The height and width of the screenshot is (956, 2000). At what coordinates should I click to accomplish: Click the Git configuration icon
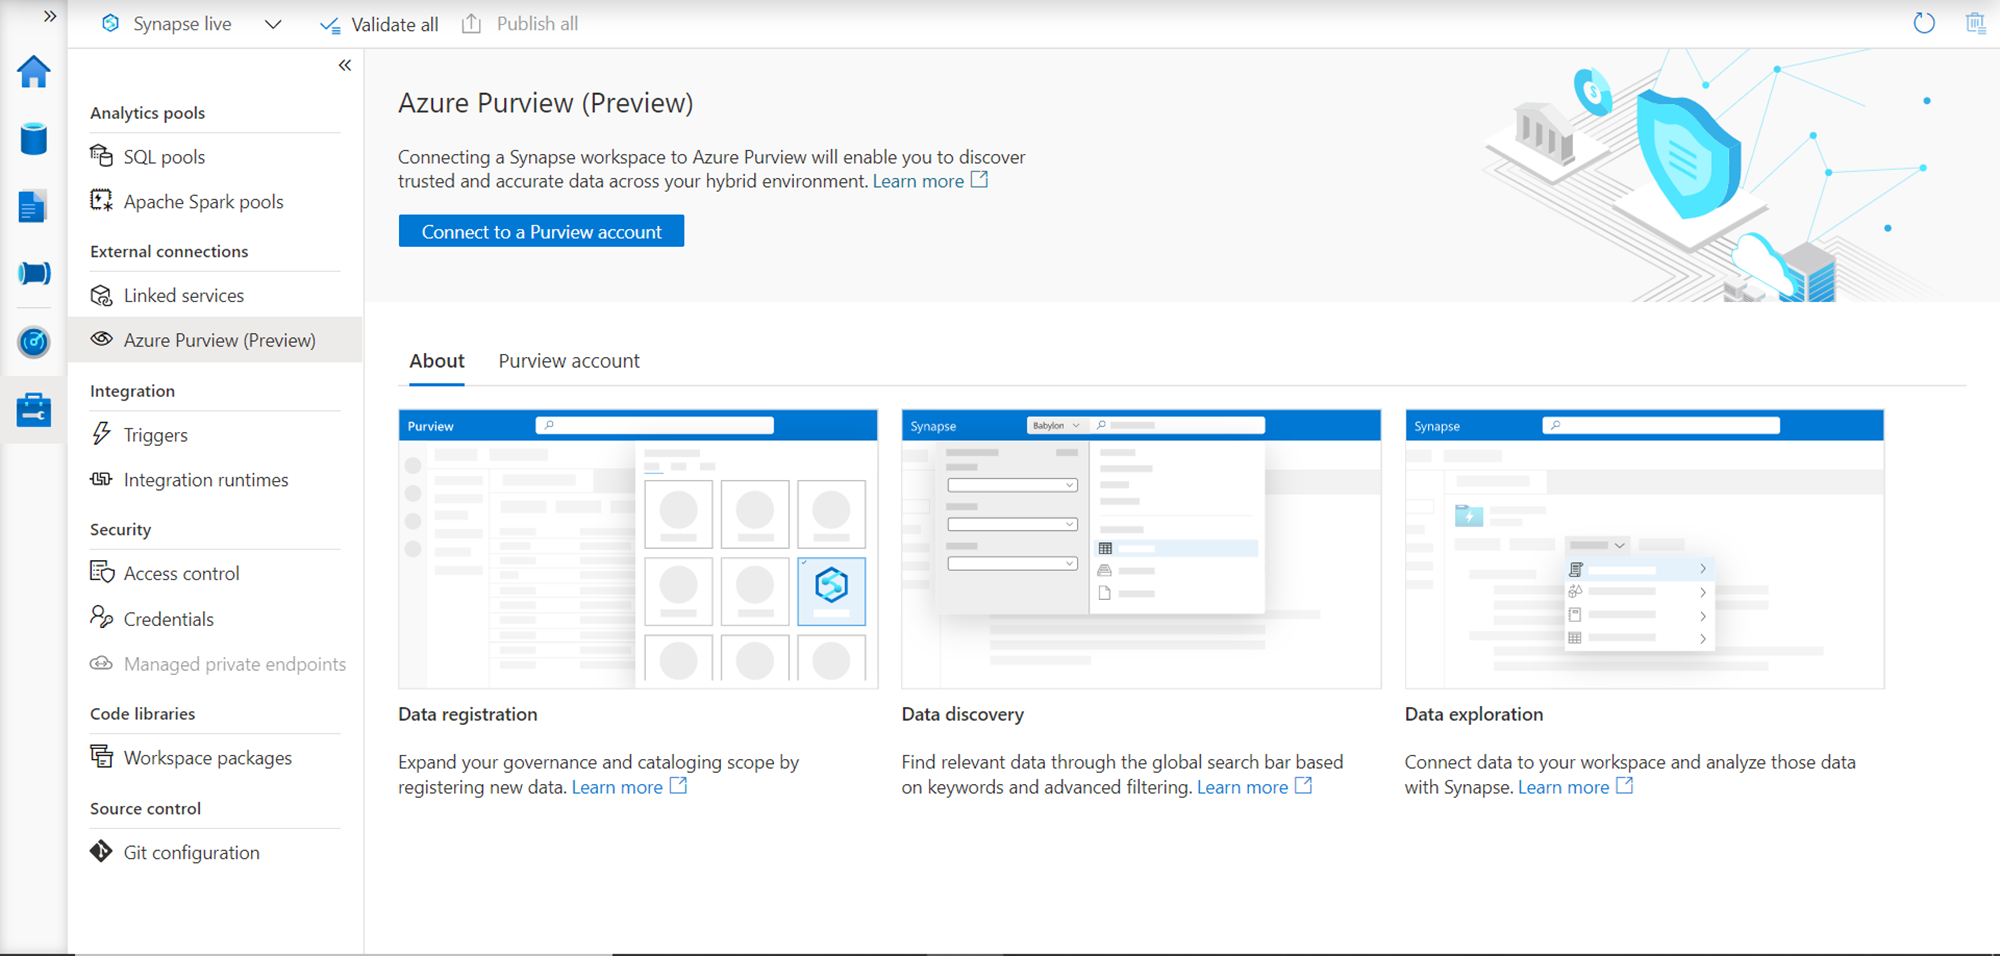click(x=101, y=851)
